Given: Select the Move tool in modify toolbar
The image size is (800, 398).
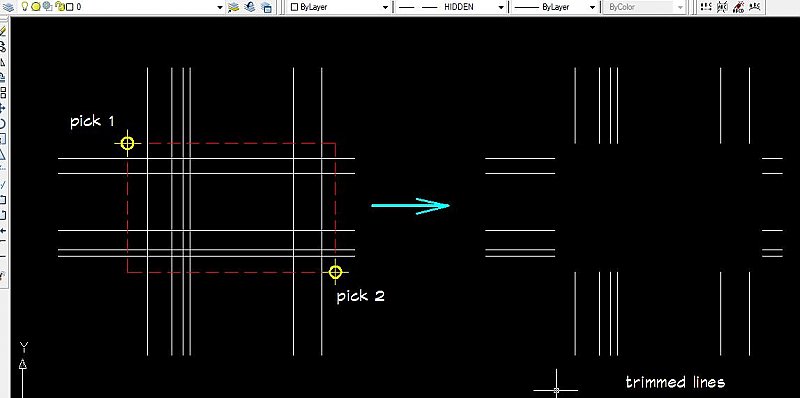Looking at the screenshot, I should 3,108.
